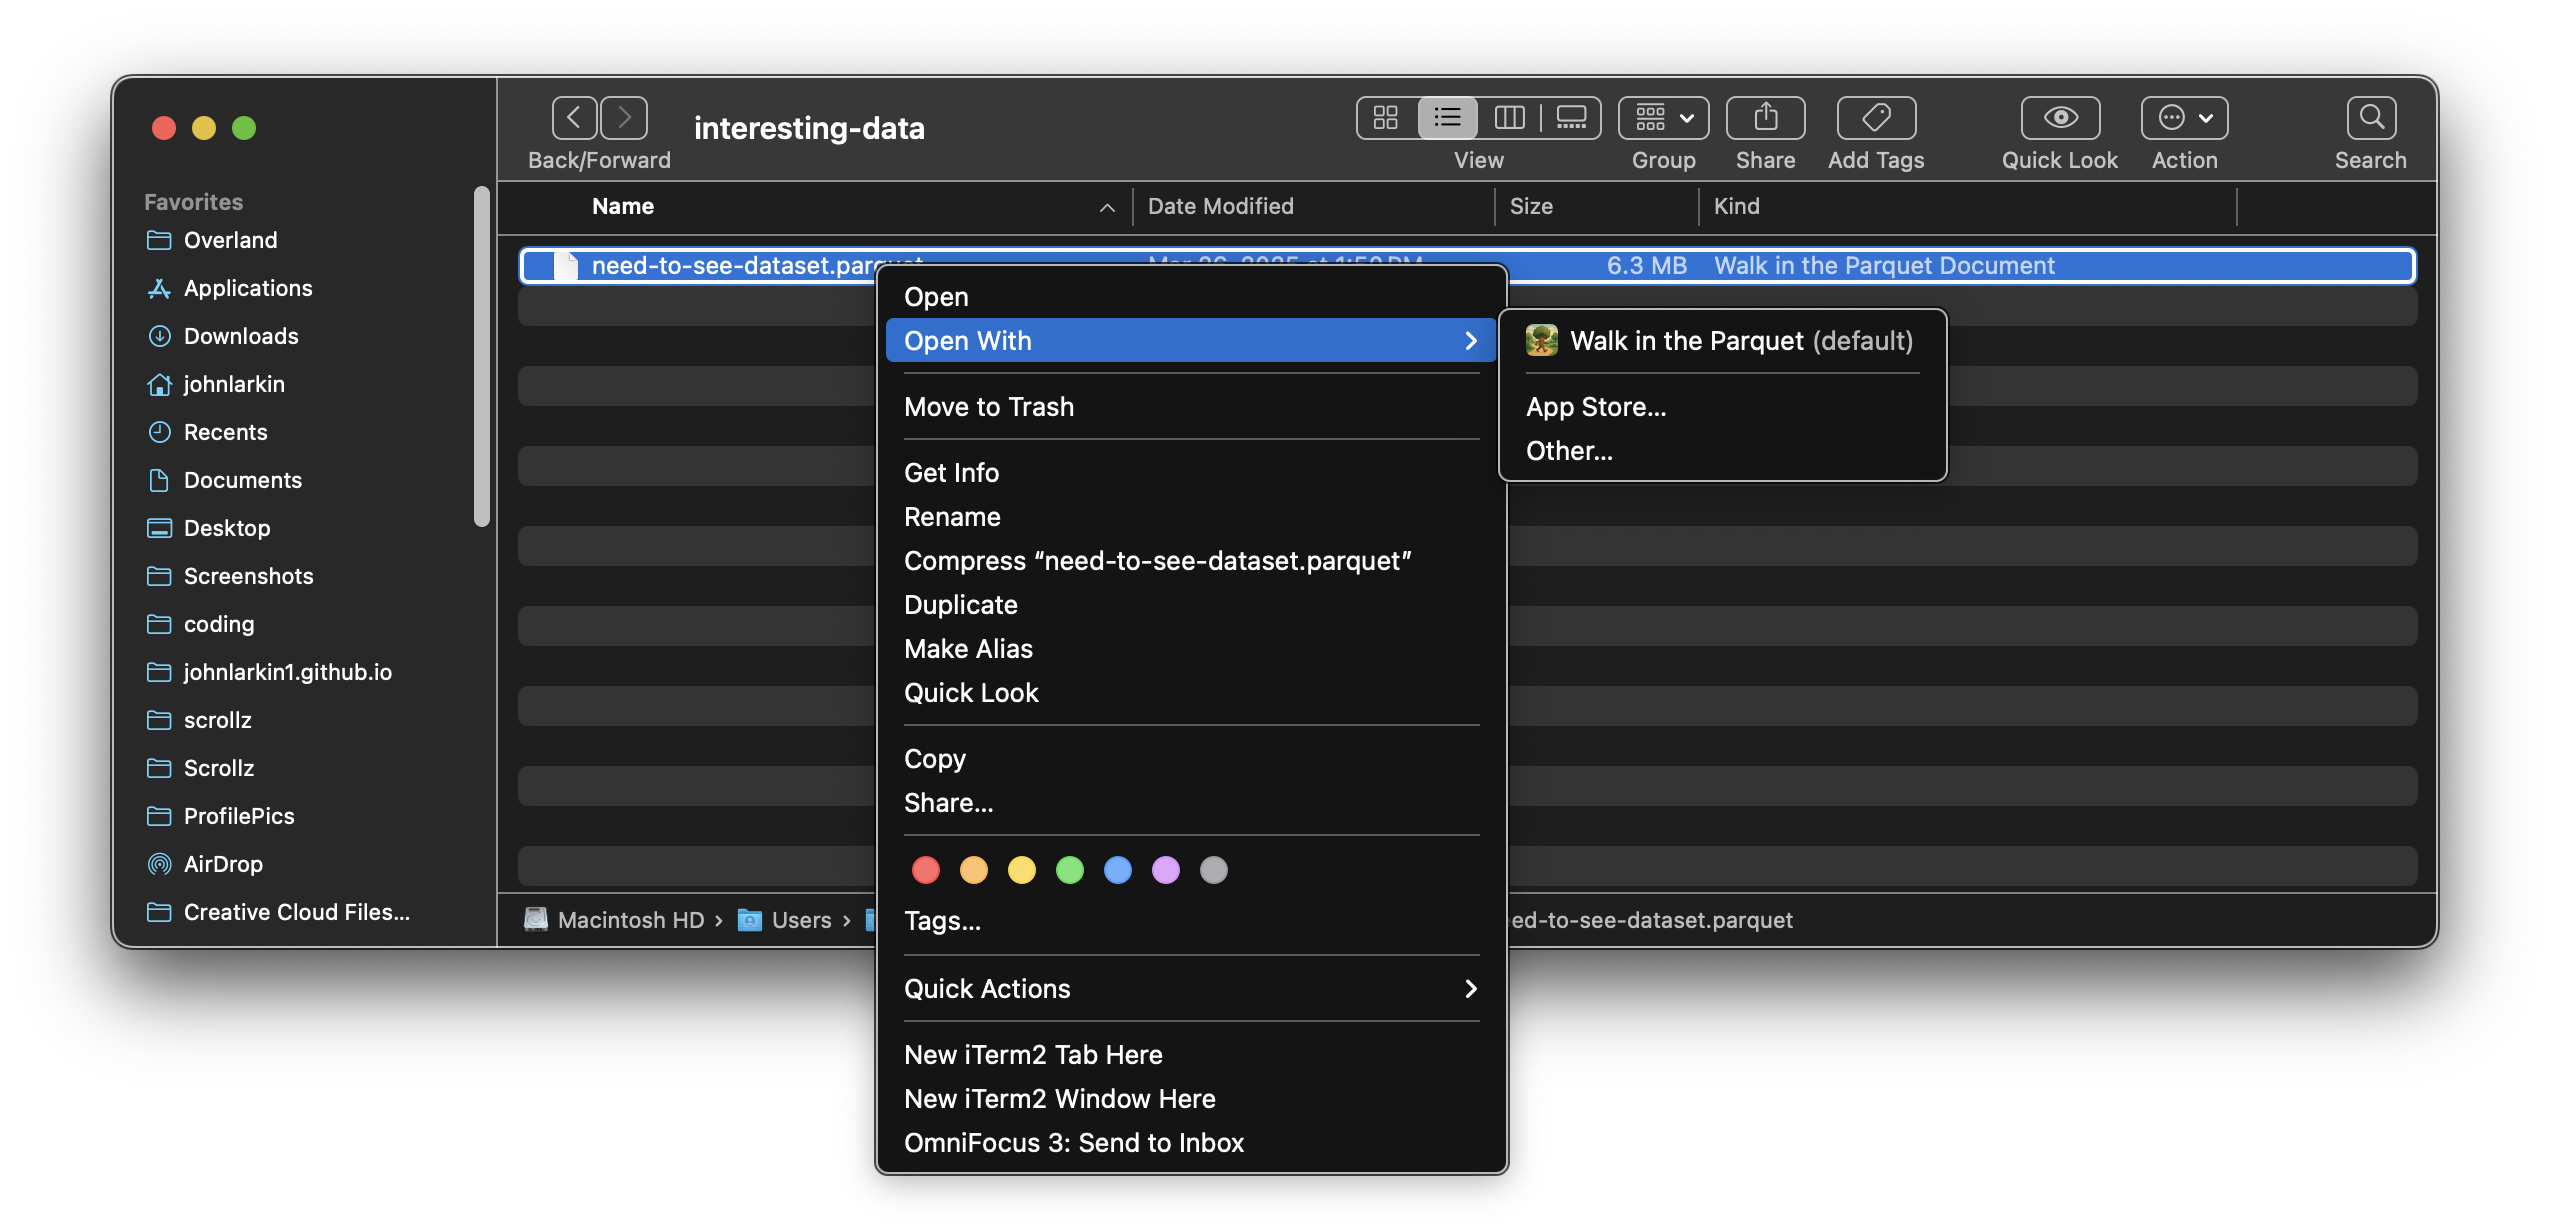Image resolution: width=2550 pixels, height=1228 pixels.
Task: Choose Quick Look from context menu
Action: pyautogui.click(x=1191, y=693)
